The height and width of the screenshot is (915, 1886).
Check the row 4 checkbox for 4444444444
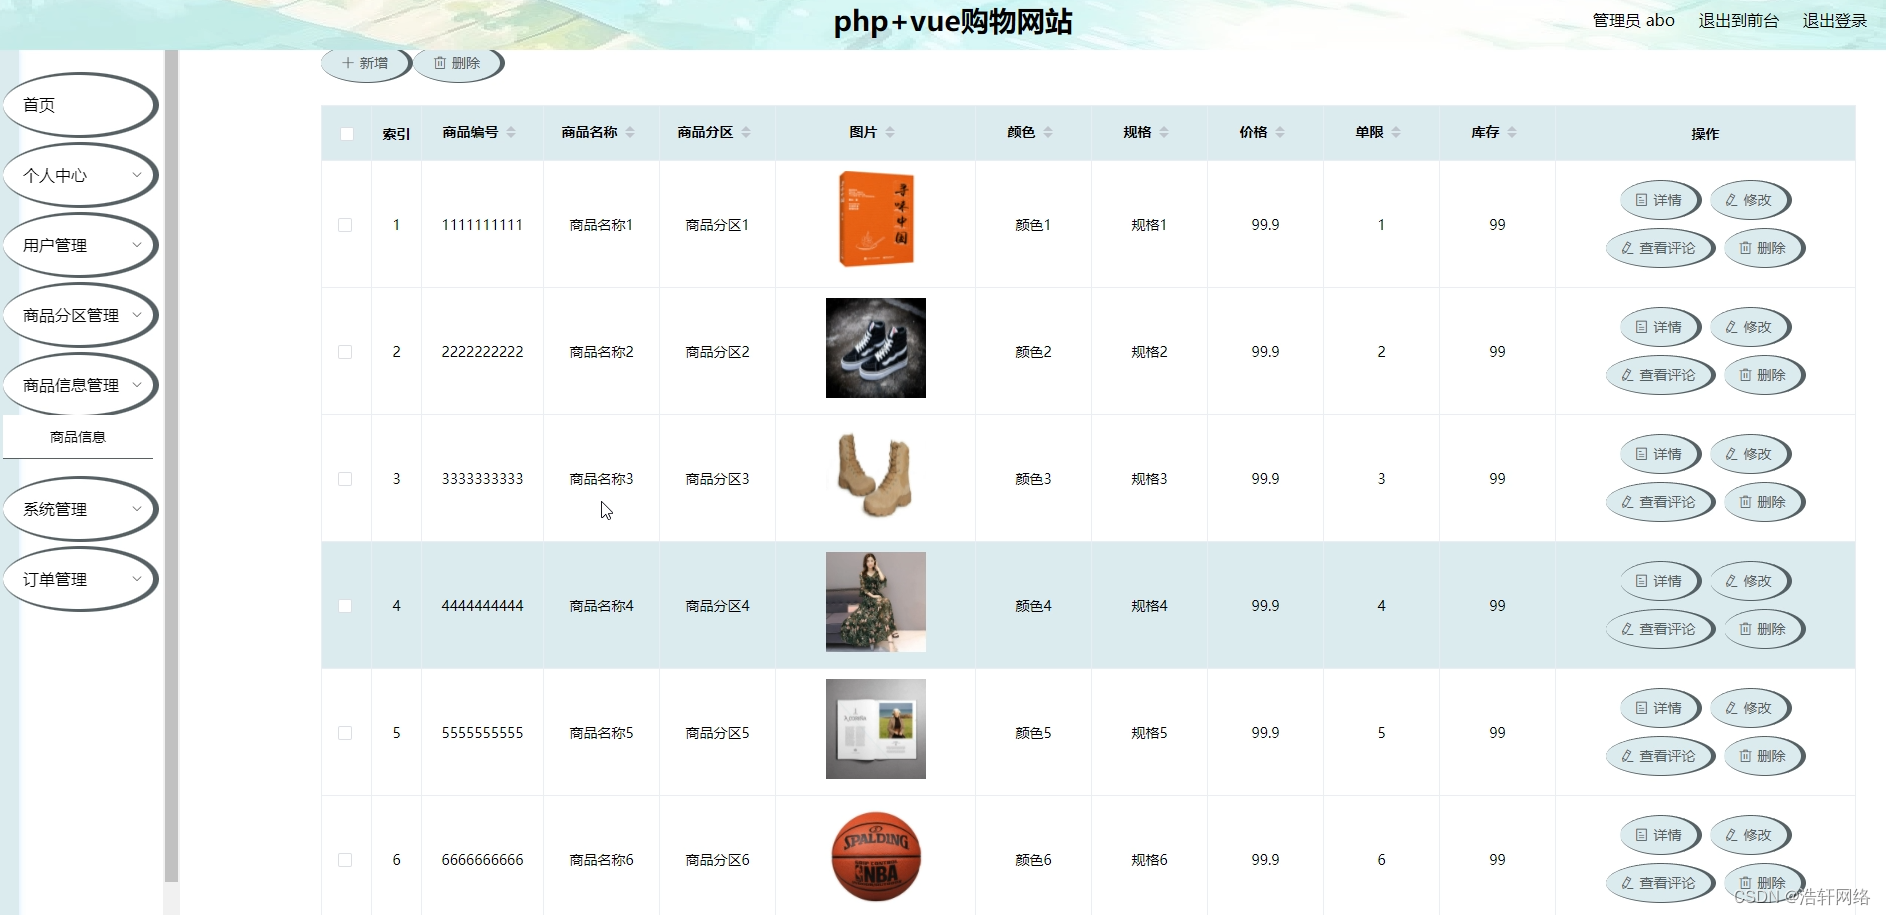345,606
